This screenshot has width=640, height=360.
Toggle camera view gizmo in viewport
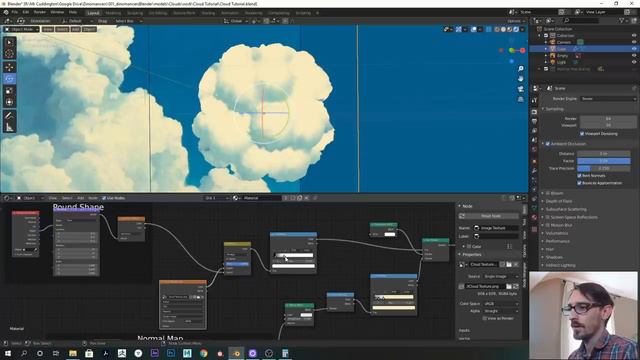pyautogui.click(x=521, y=89)
